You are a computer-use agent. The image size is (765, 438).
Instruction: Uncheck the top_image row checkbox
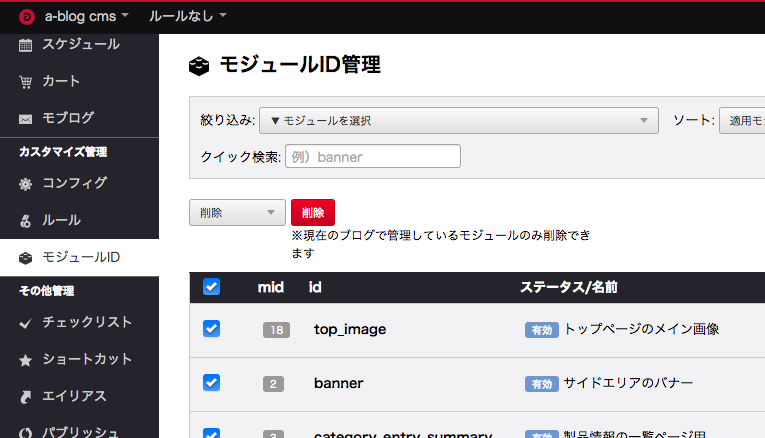coord(211,329)
